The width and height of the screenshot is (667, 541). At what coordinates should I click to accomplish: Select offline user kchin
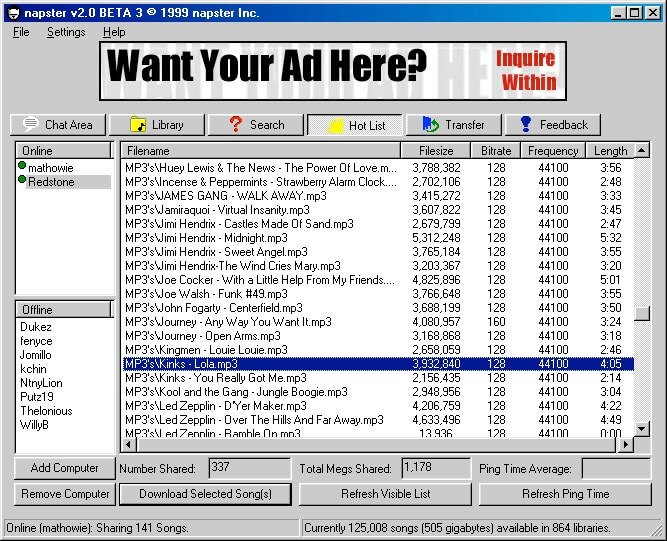pyautogui.click(x=33, y=369)
